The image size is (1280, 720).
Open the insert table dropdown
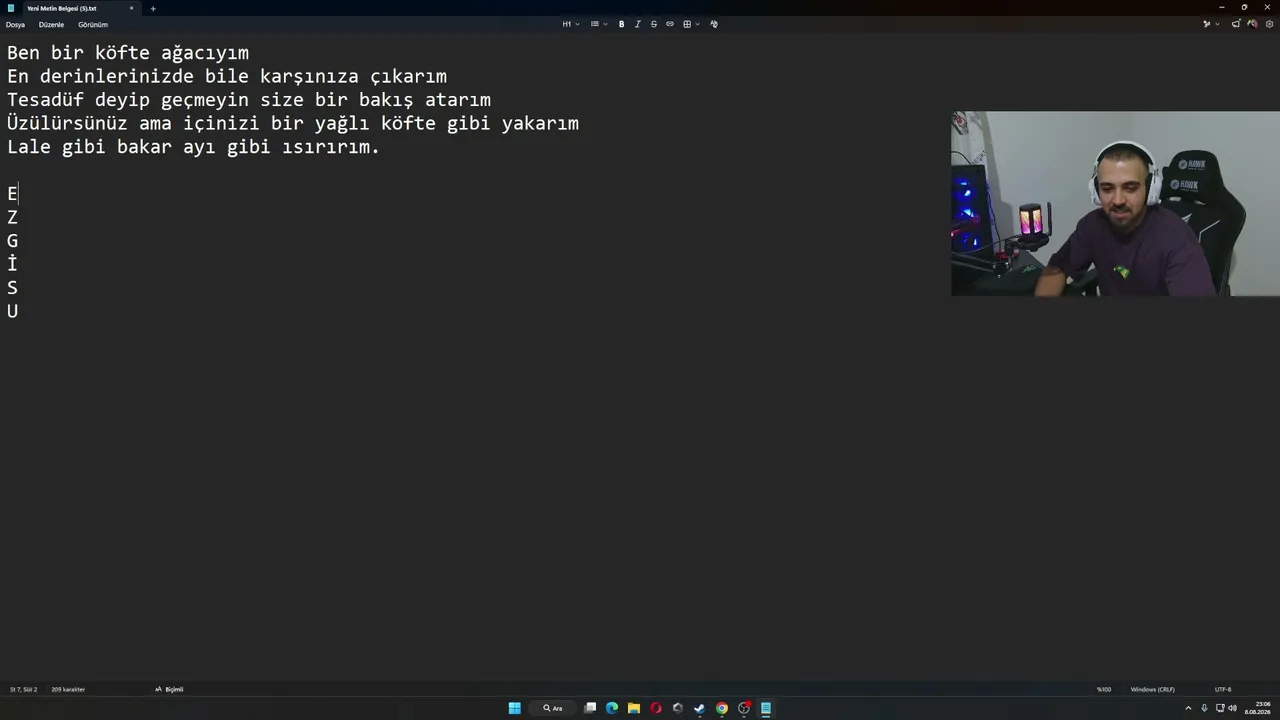pos(690,24)
